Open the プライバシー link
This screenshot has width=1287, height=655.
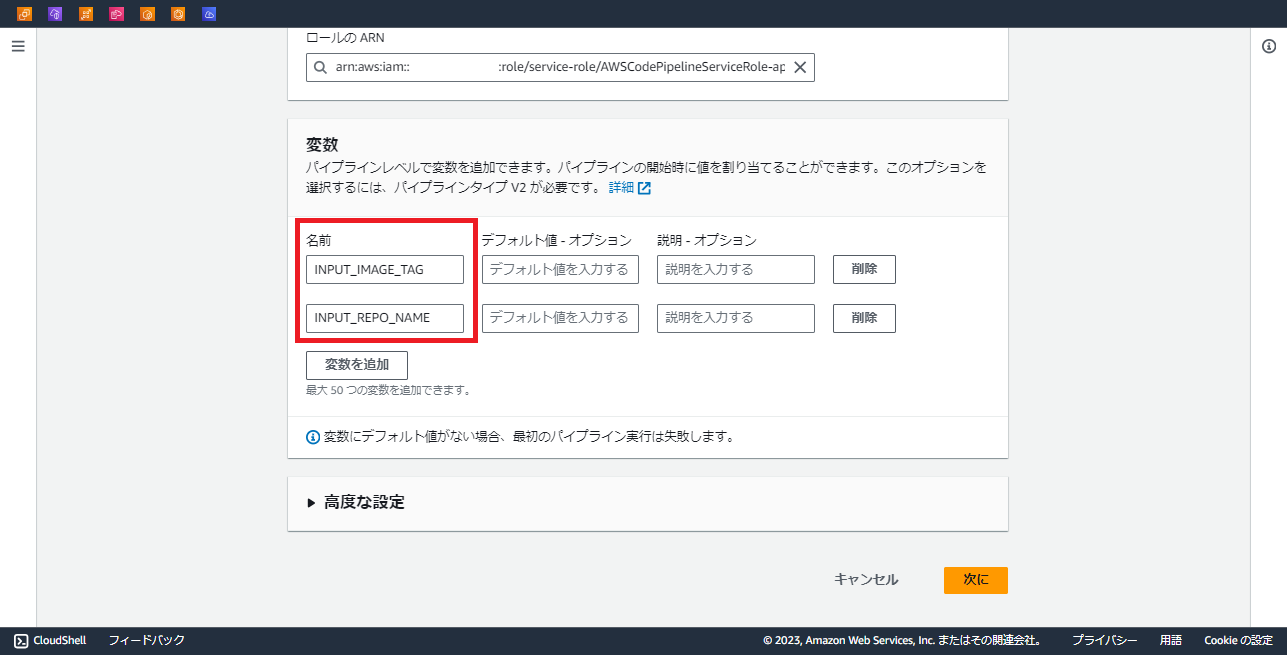tap(1104, 640)
